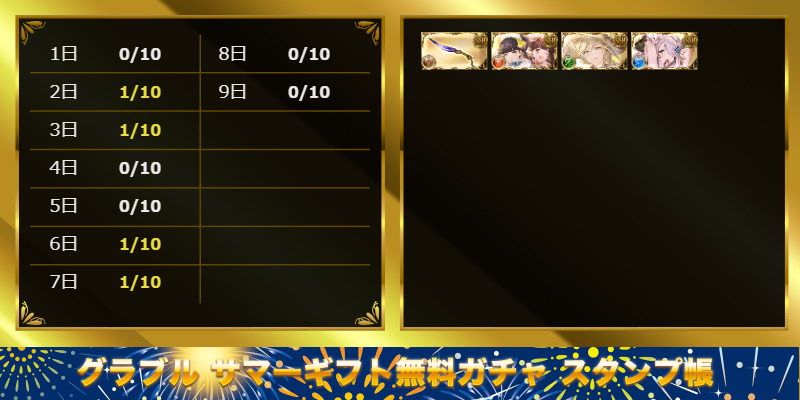Click the SSR badge on the purple dagger card

tap(480, 41)
